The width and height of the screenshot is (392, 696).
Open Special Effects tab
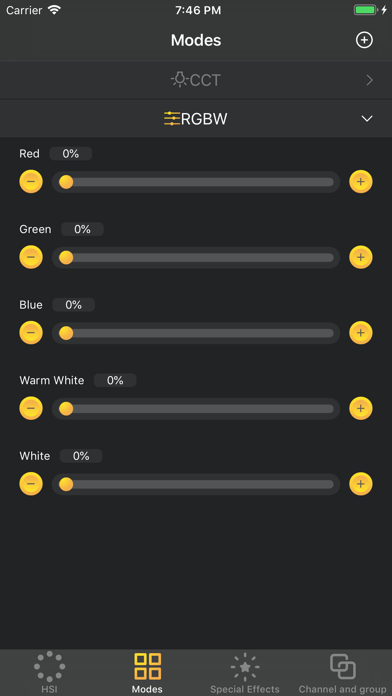tap(245, 672)
